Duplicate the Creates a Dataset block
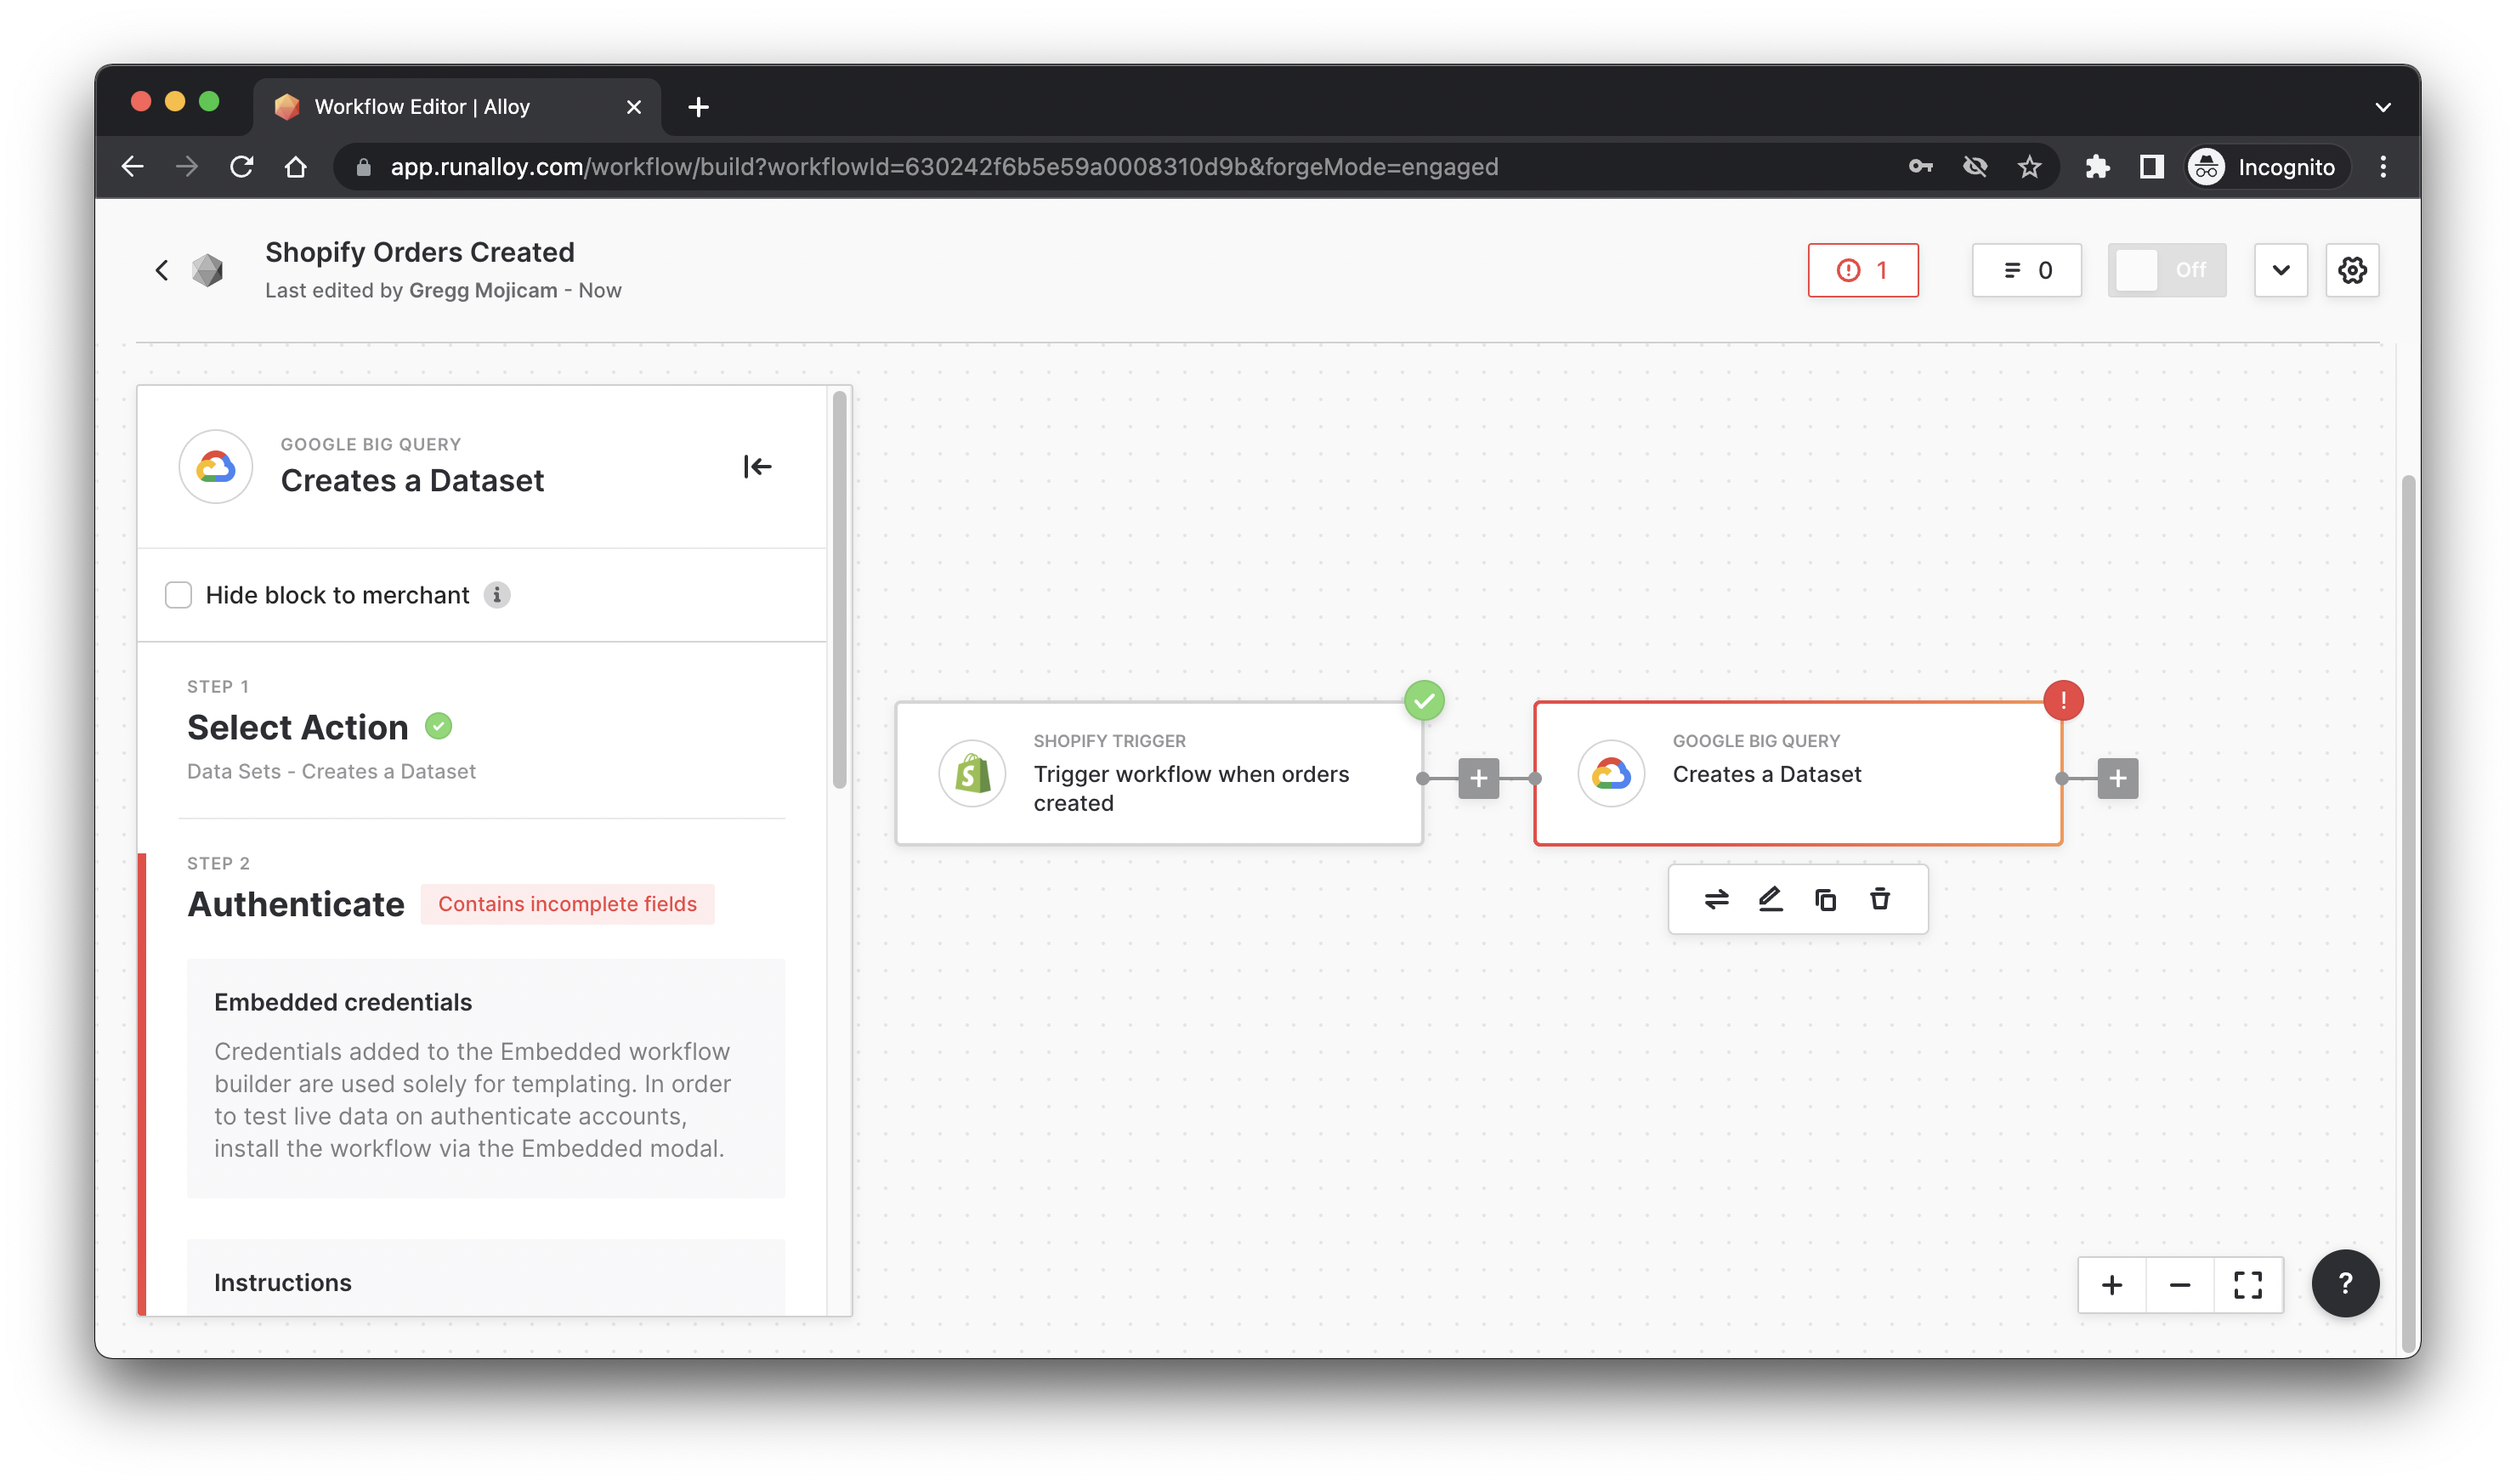This screenshot has height=1484, width=2516. (x=1825, y=899)
